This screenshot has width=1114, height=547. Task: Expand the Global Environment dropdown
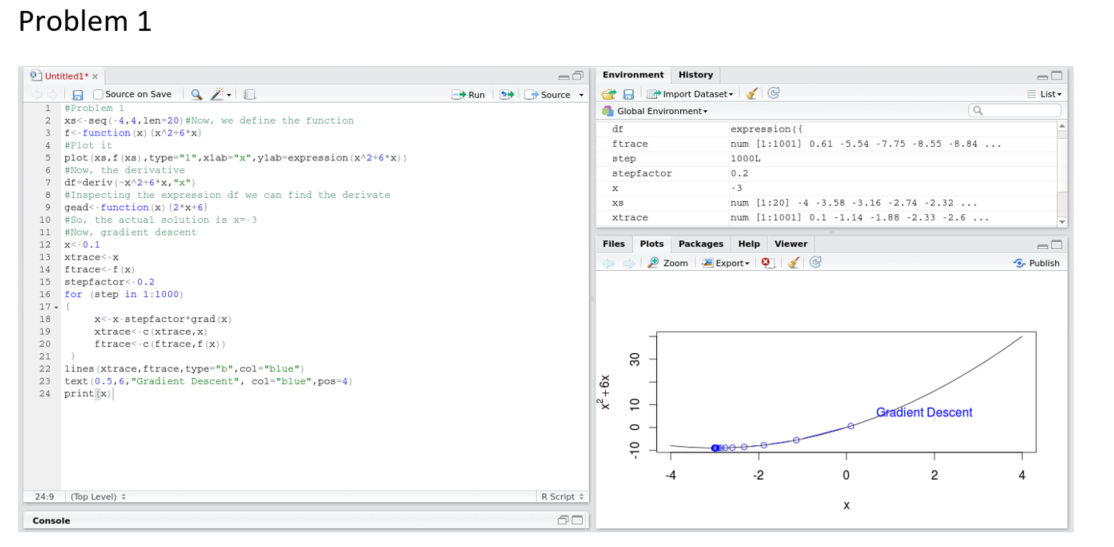tap(660, 111)
